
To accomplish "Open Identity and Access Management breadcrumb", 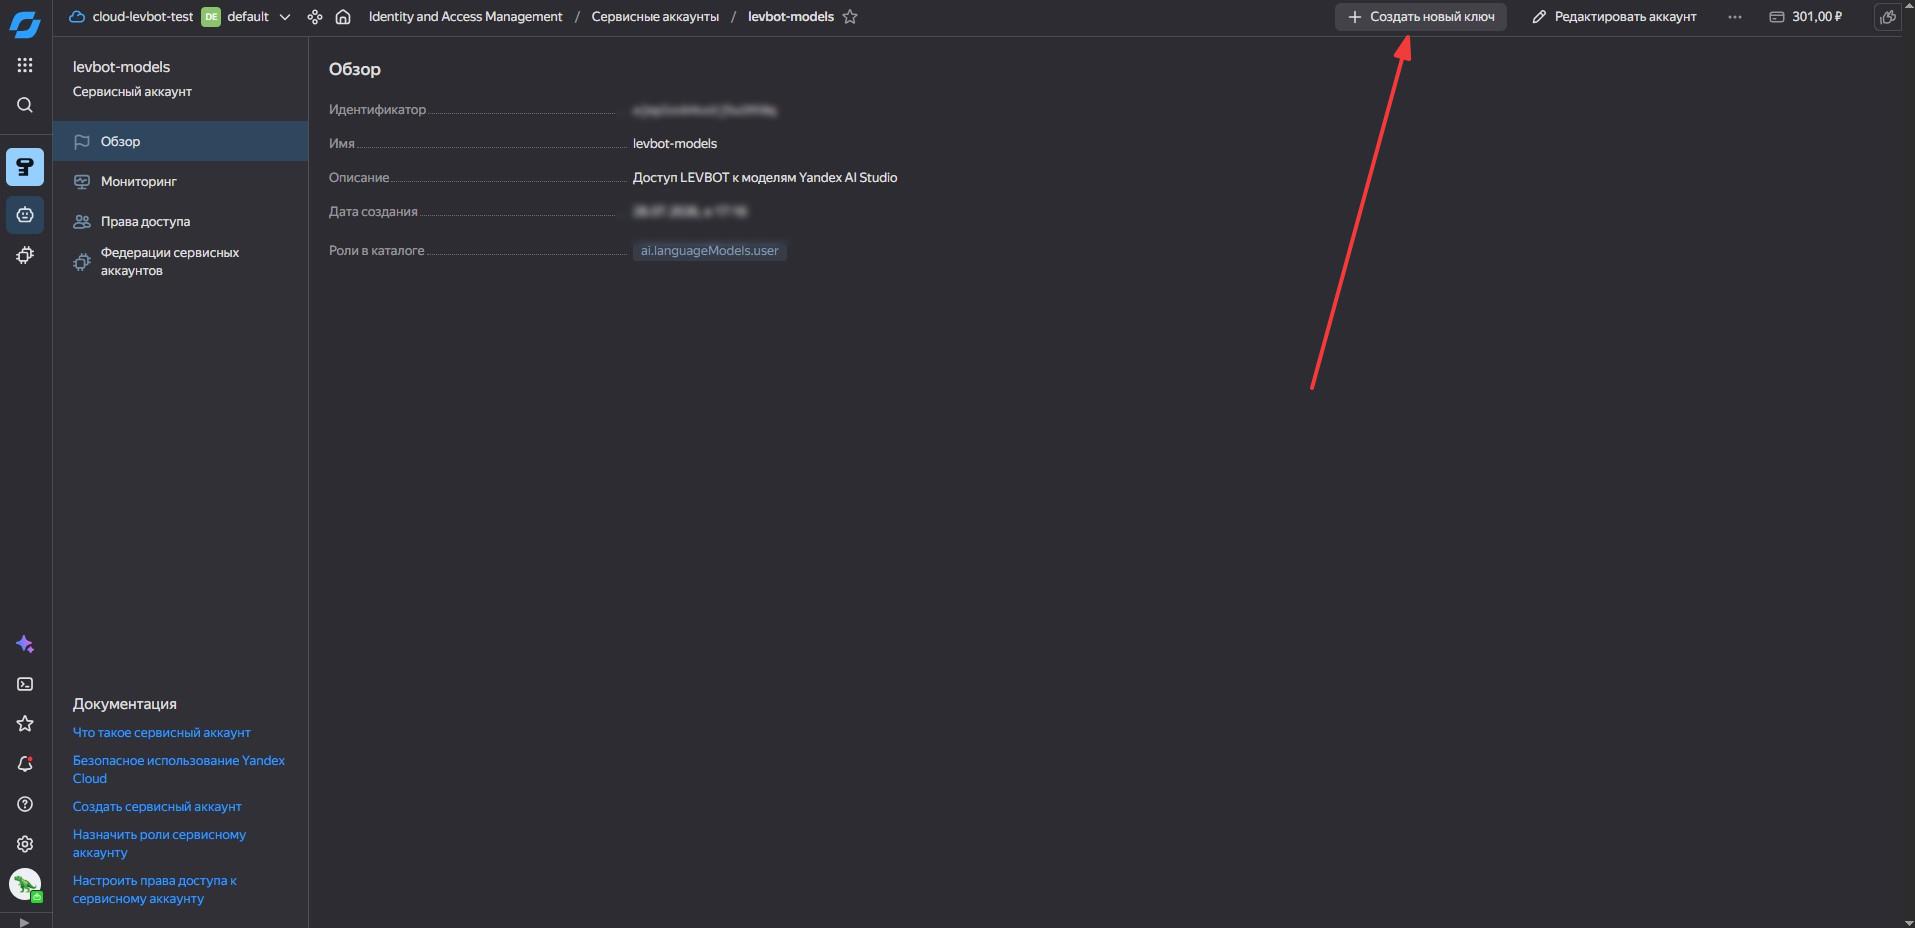I will click(x=465, y=17).
